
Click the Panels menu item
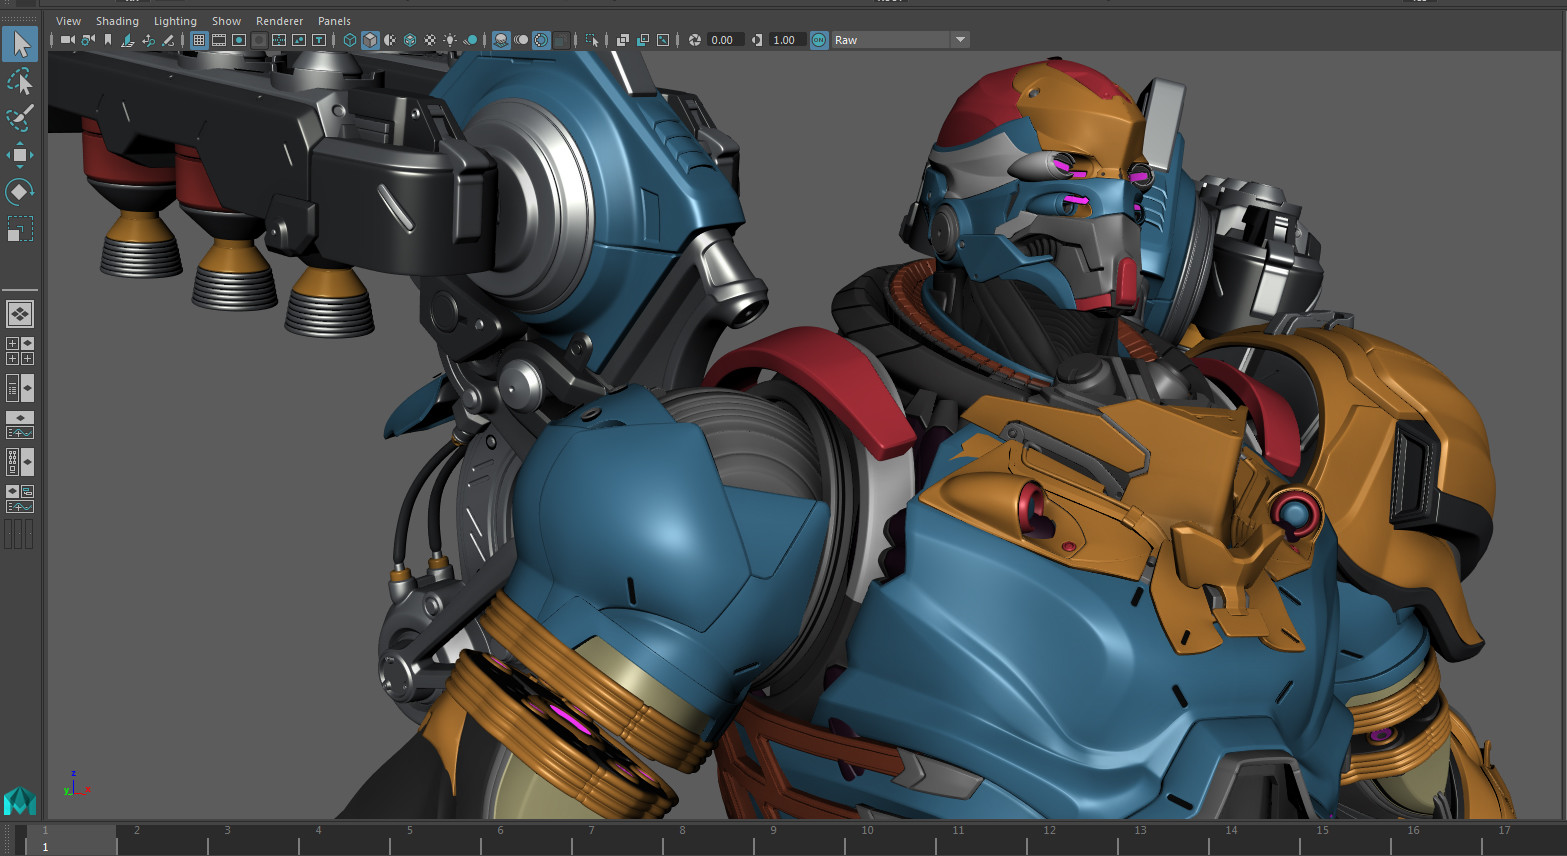pos(333,20)
